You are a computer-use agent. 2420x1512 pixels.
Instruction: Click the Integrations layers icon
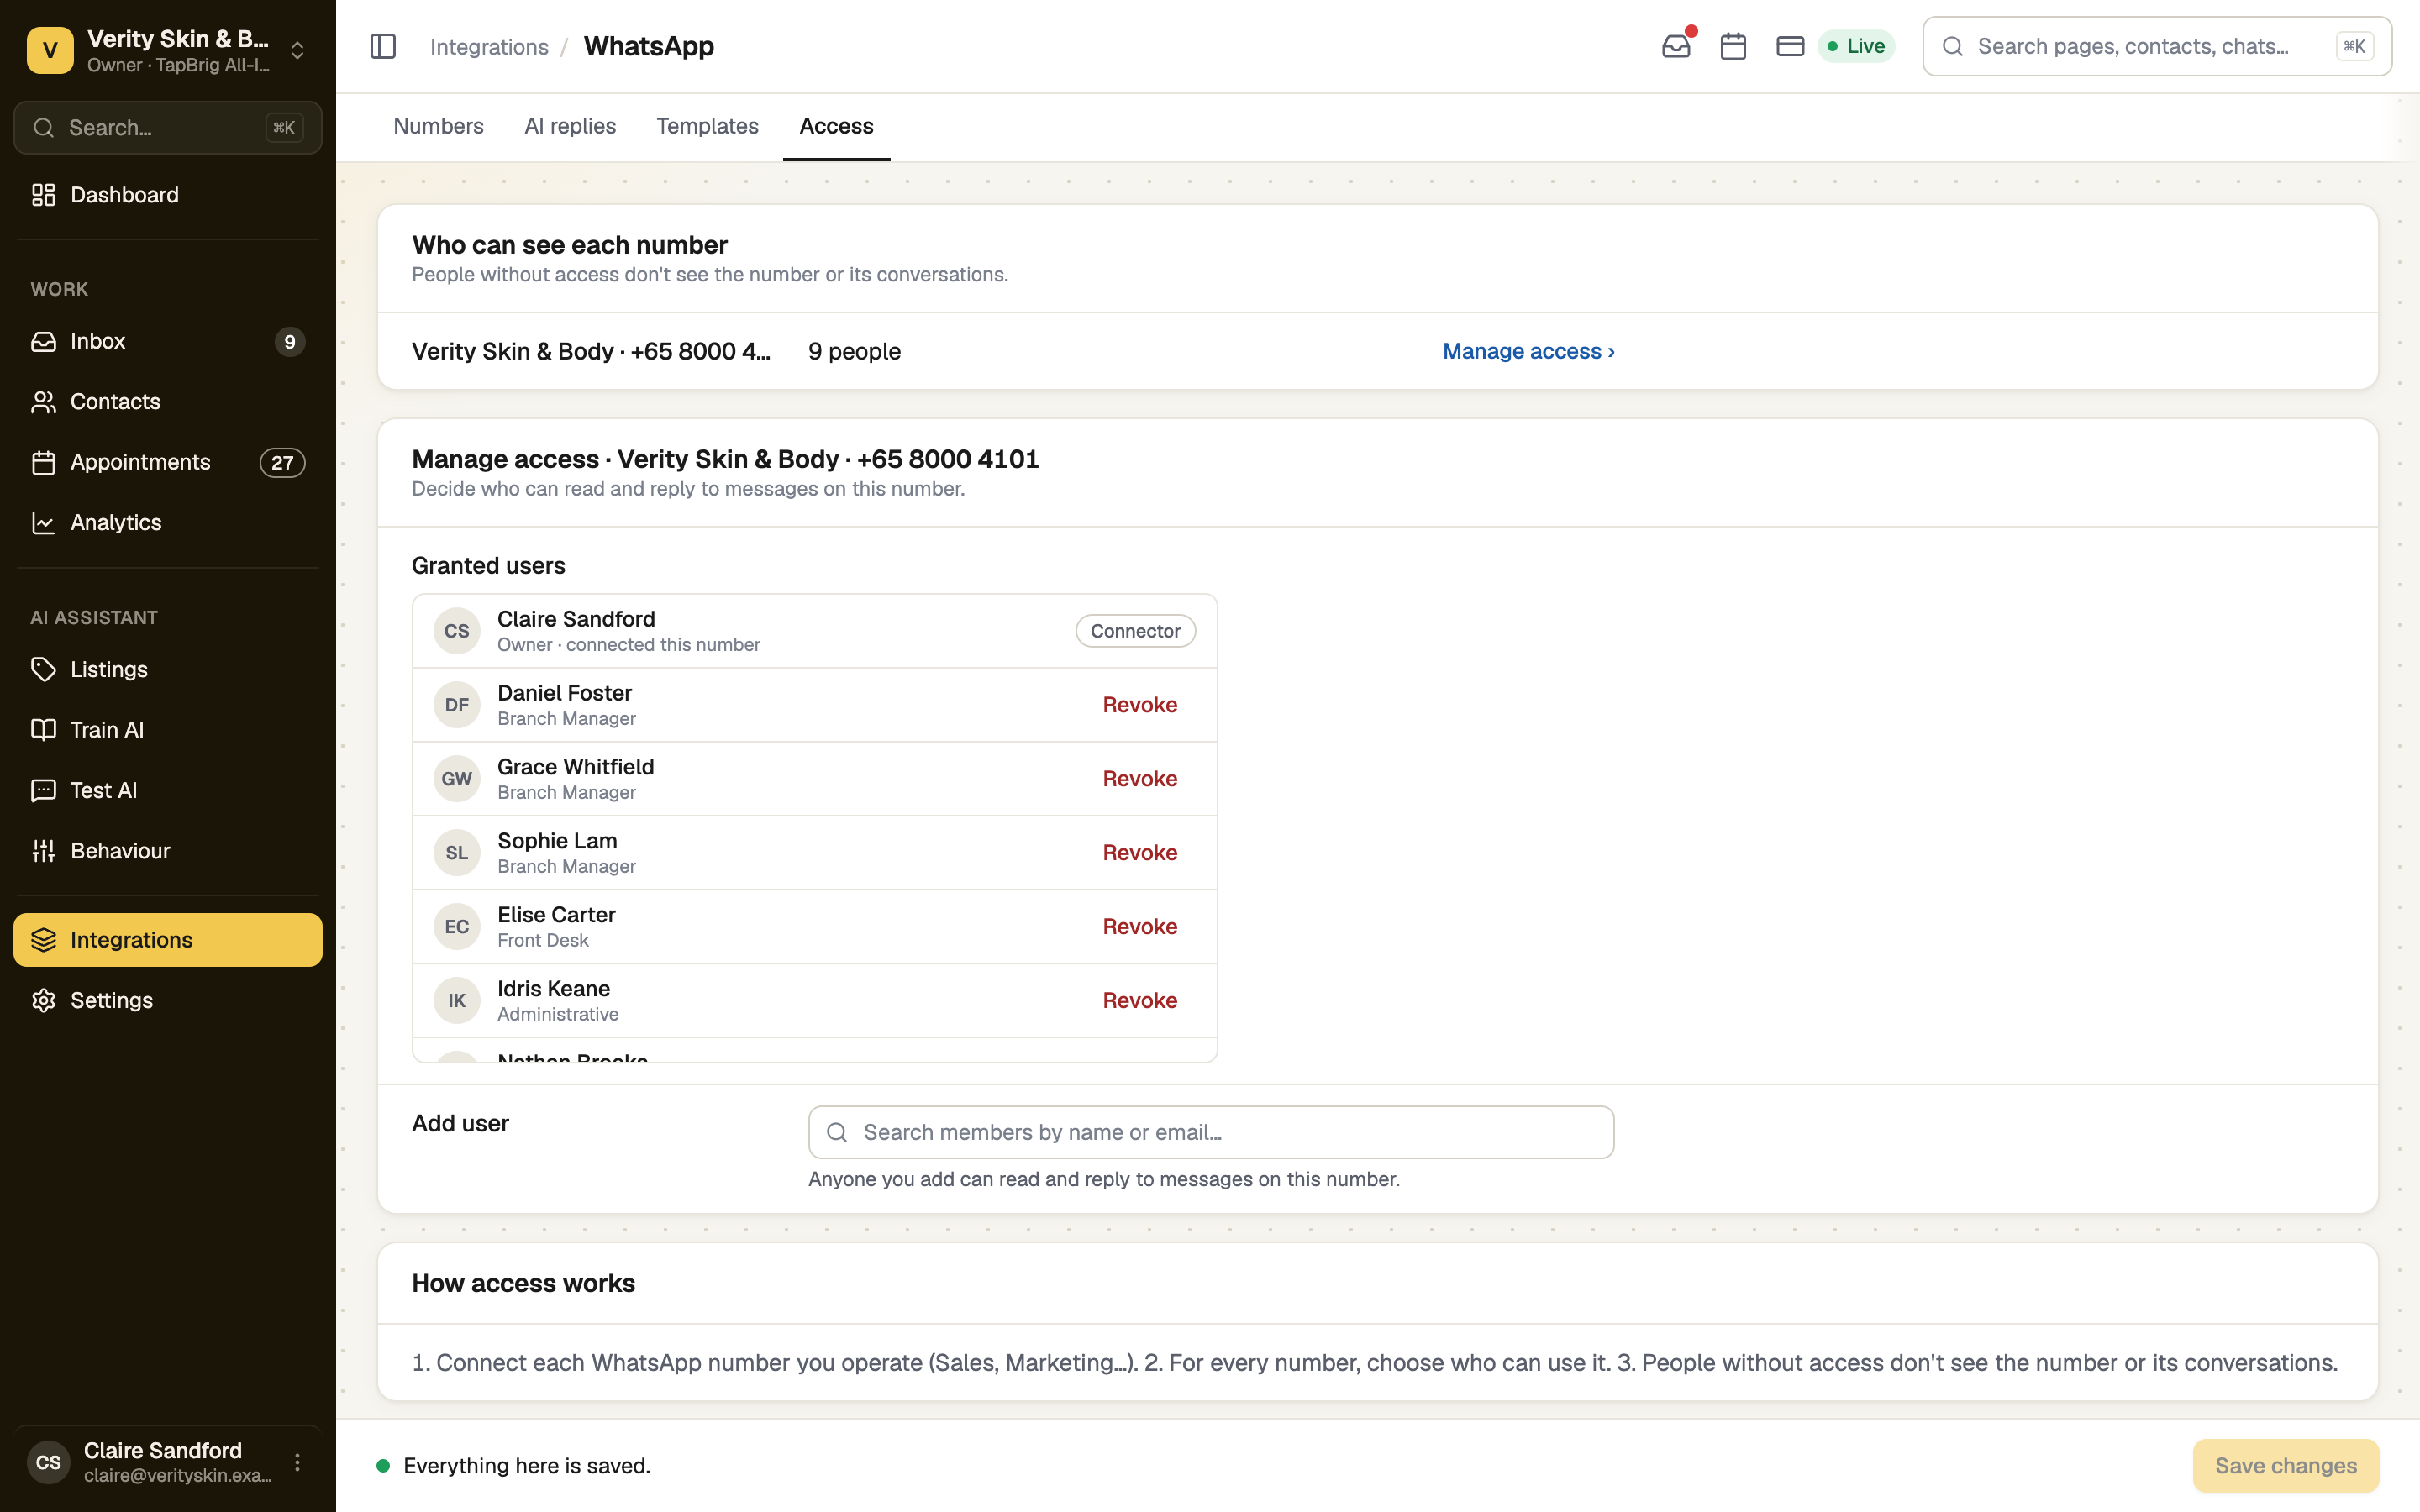click(43, 940)
